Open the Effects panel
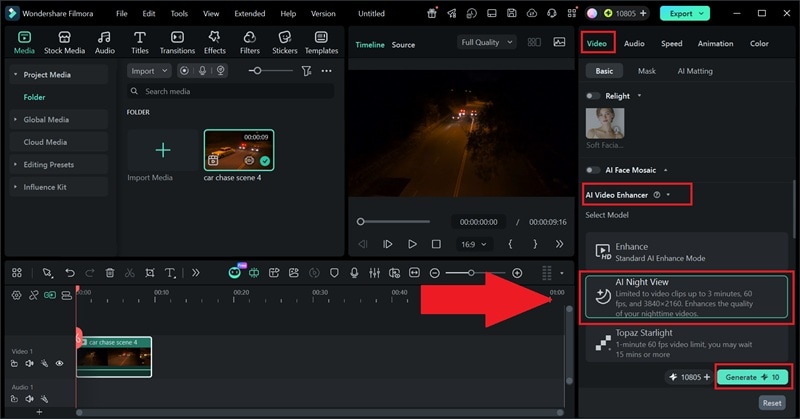The height and width of the screenshot is (419, 800). pos(214,42)
